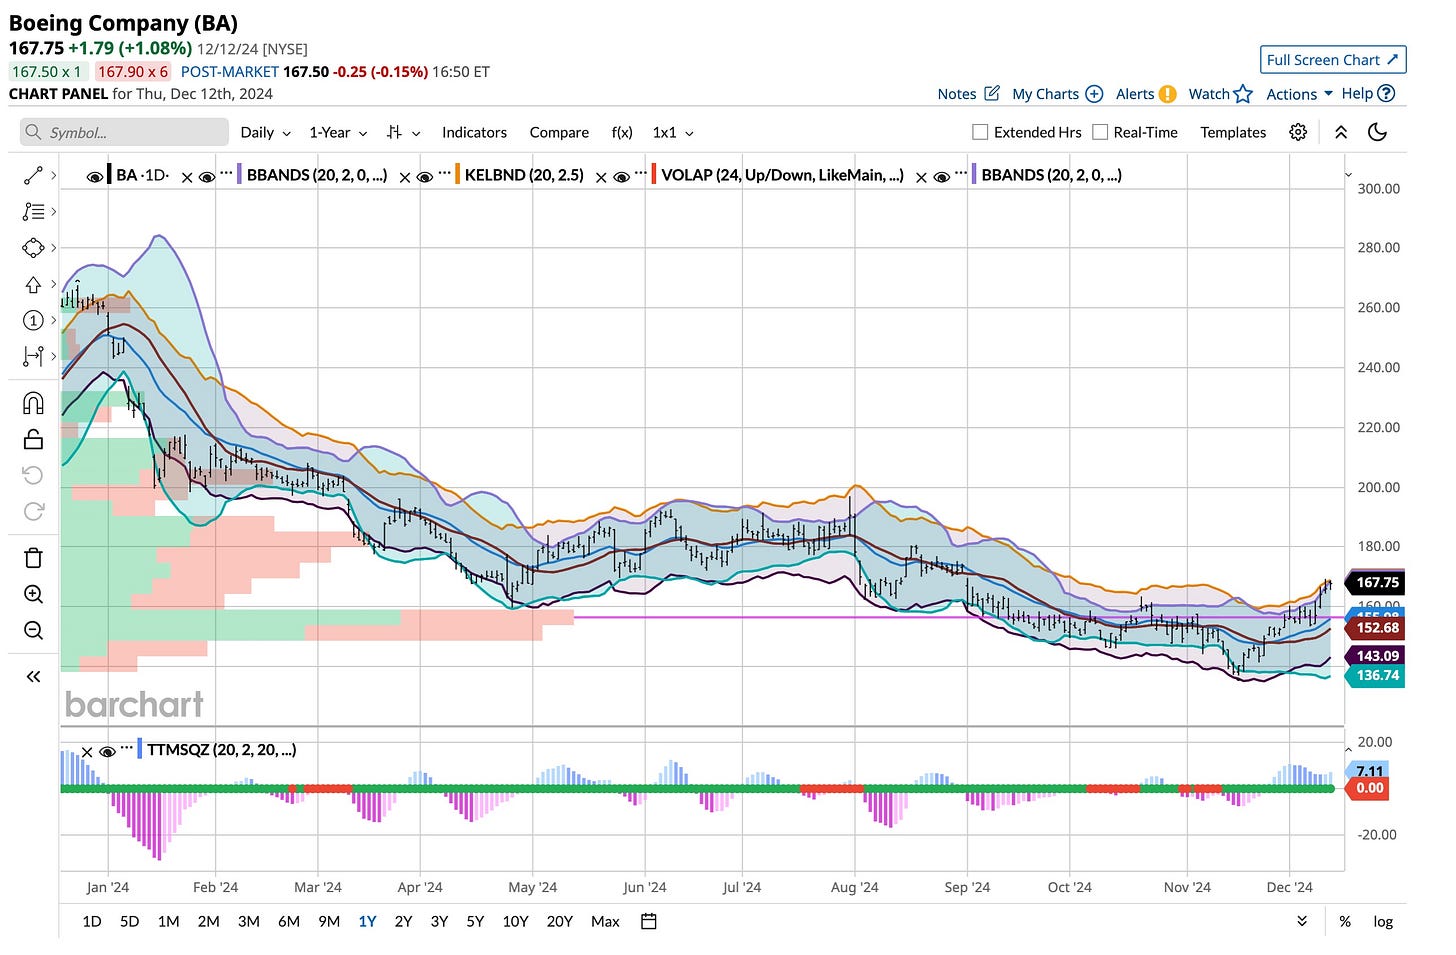Select the up arrow marker tool
Screen dimensions: 1456x955
click(x=33, y=284)
